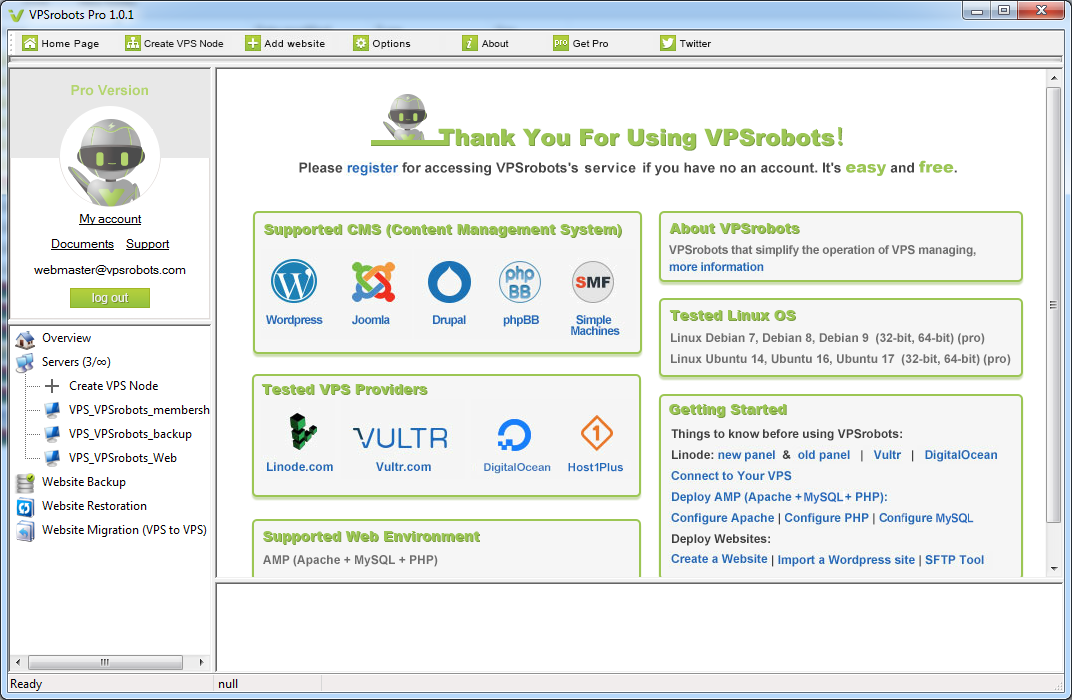1072x700 pixels.
Task: Click the phpBB logo icon
Action: coord(520,282)
